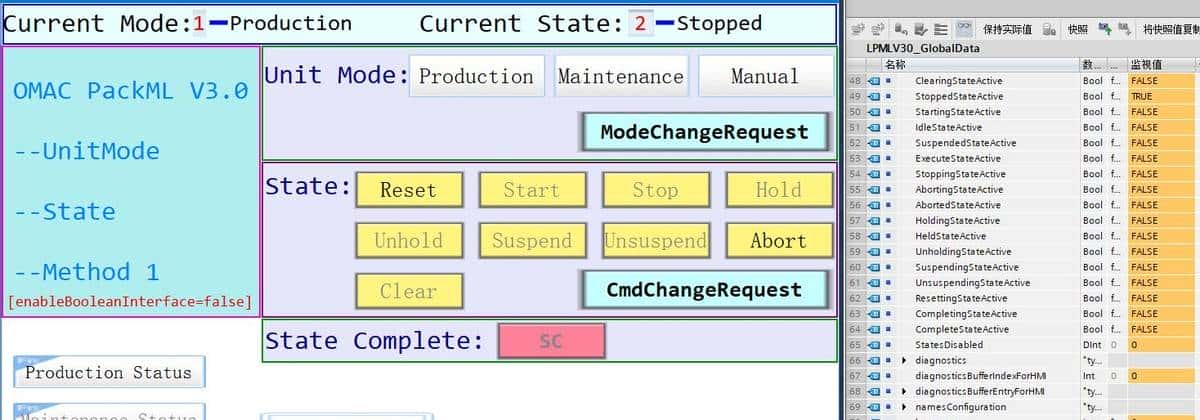Click the tag icon on row 65 StatesDisabled

click(x=873, y=344)
